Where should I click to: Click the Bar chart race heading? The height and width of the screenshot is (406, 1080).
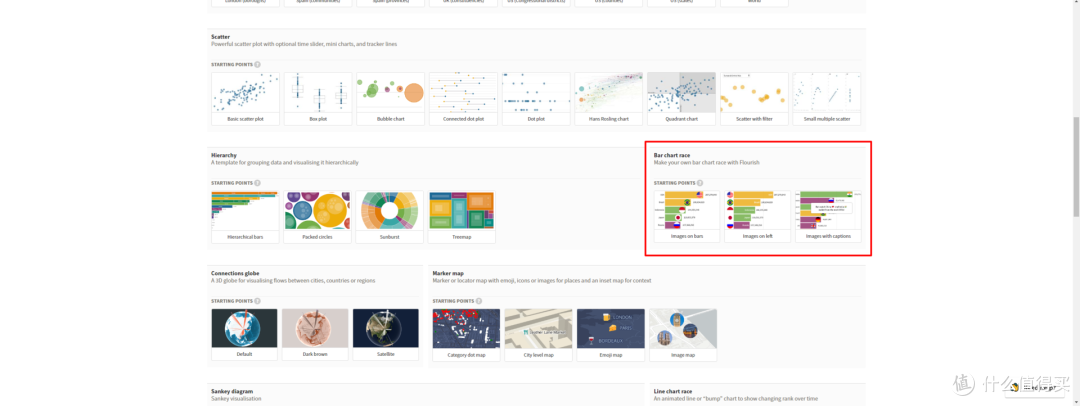click(672, 156)
